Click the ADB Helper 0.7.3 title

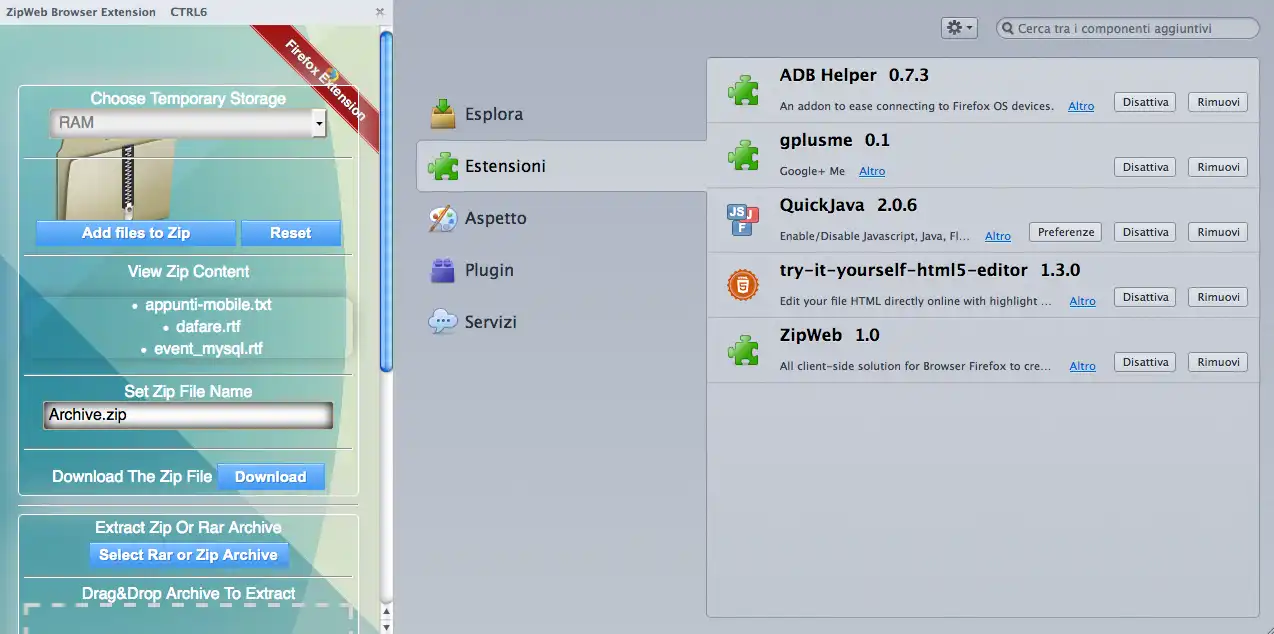854,75
